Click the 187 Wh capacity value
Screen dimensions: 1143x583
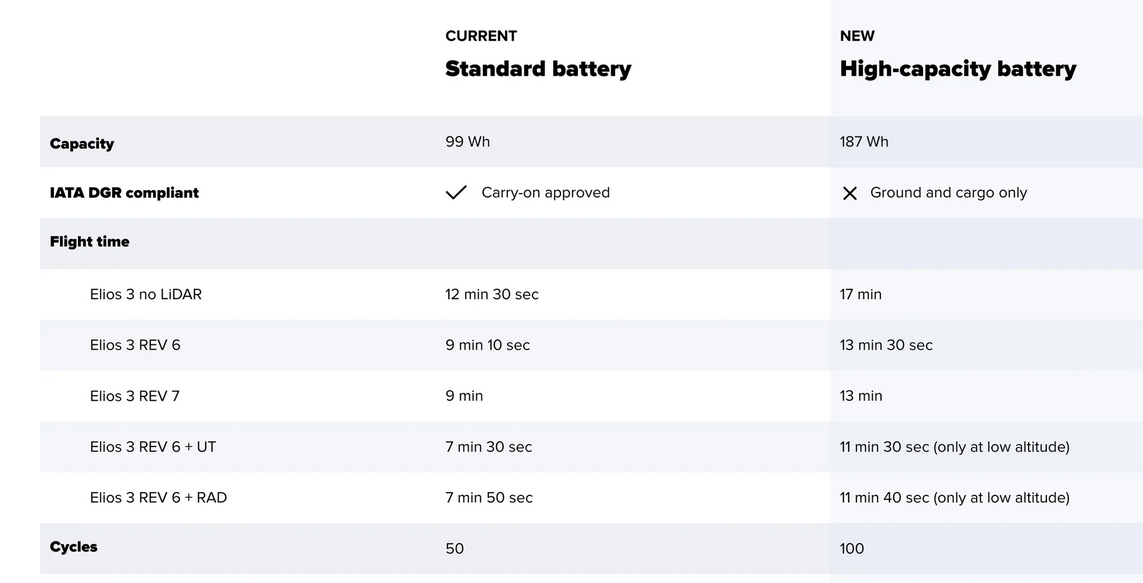(x=864, y=142)
